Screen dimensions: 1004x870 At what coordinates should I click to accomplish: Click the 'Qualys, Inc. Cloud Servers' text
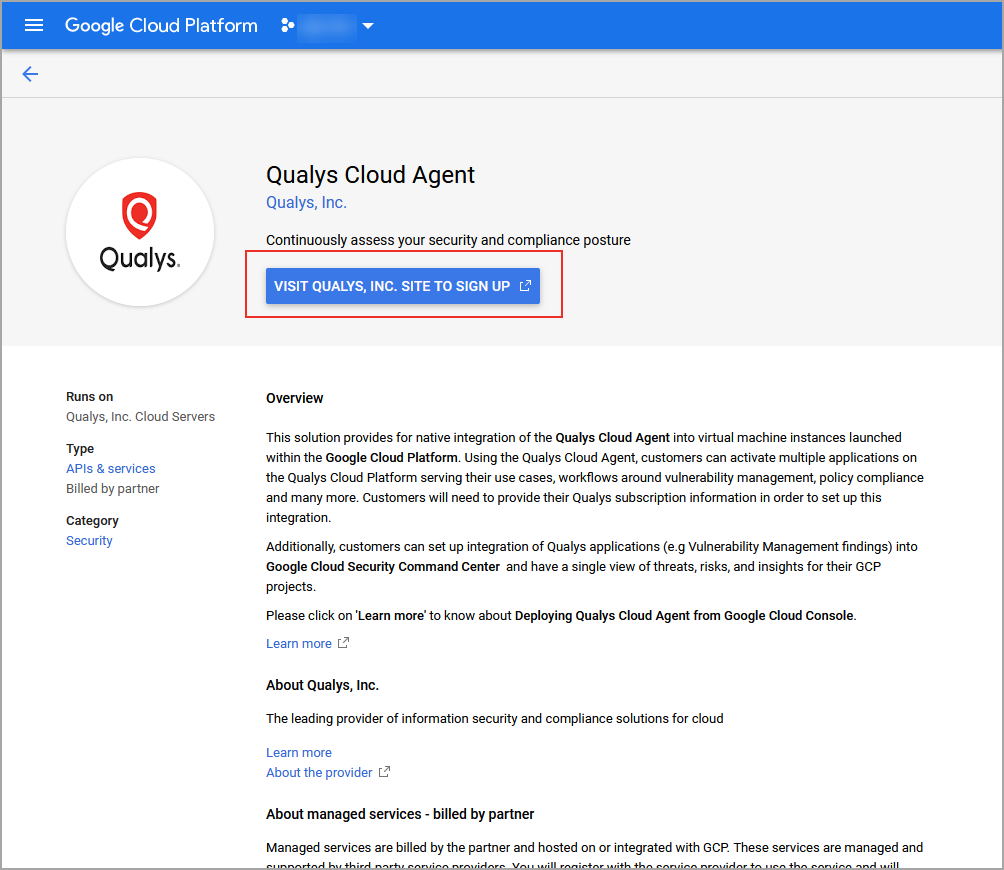(x=140, y=417)
